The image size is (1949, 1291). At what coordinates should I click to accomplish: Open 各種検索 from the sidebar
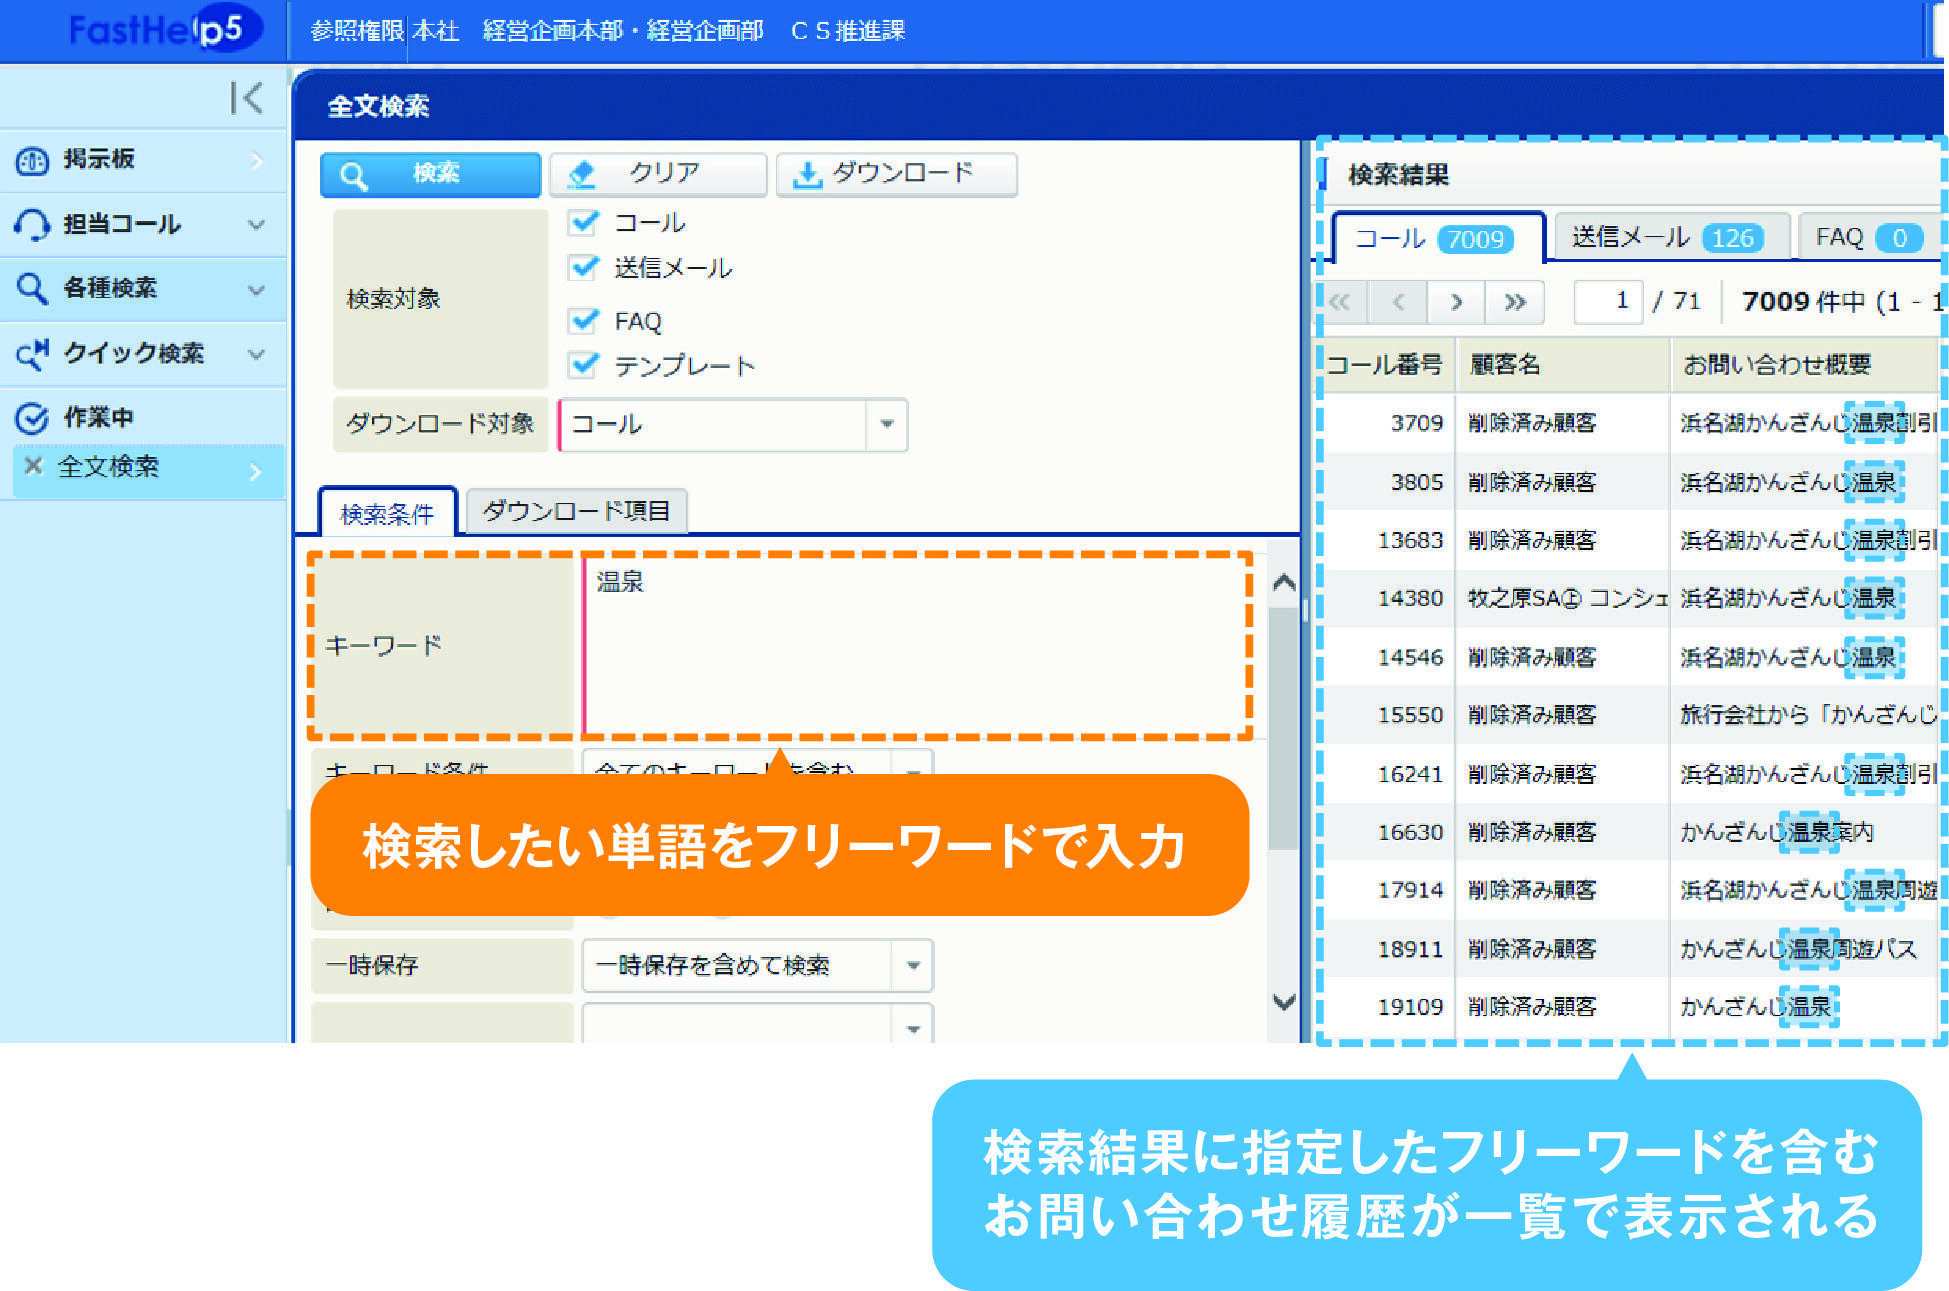tap(110, 289)
